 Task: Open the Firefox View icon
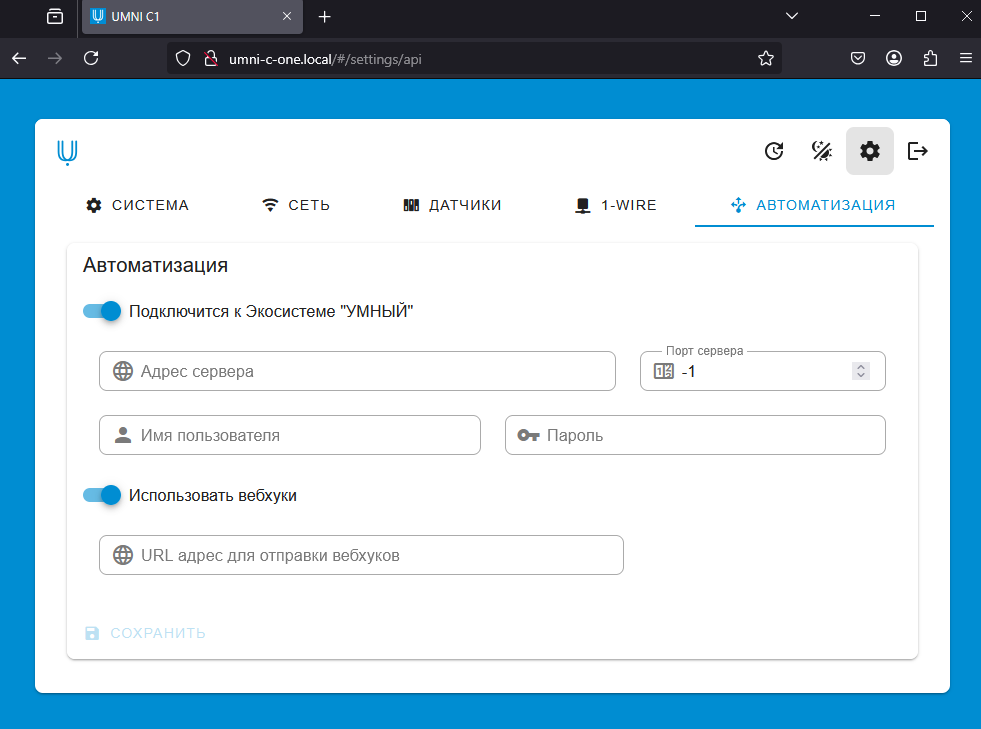coord(55,16)
